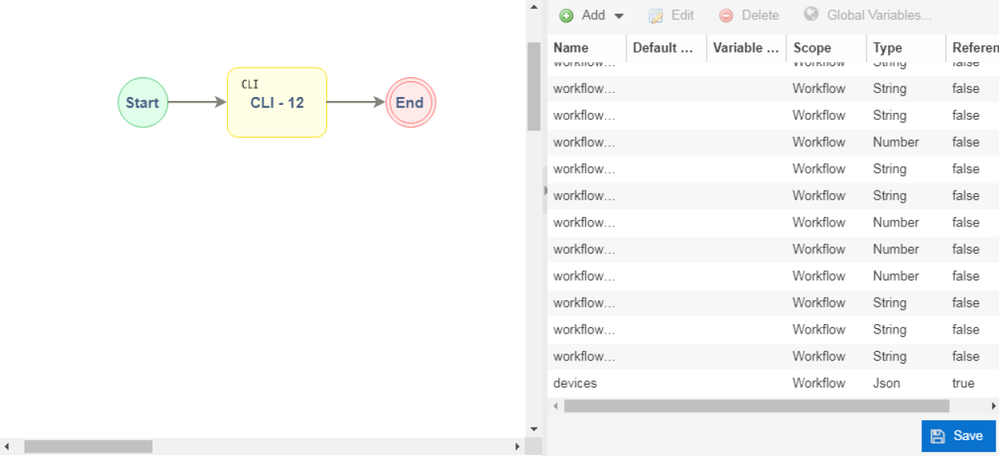Click the canvas scroll-down arrow
This screenshot has height=456, width=999.
pyautogui.click(x=534, y=429)
